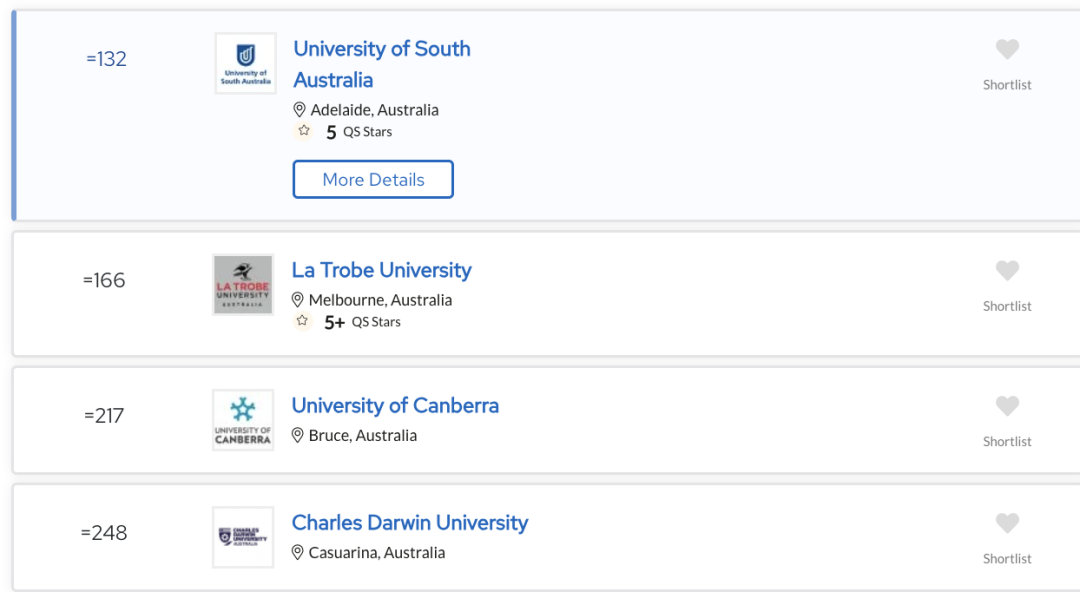Click the University of Canberra logo
Image resolution: width=1080 pixels, height=592 pixels.
click(x=243, y=420)
